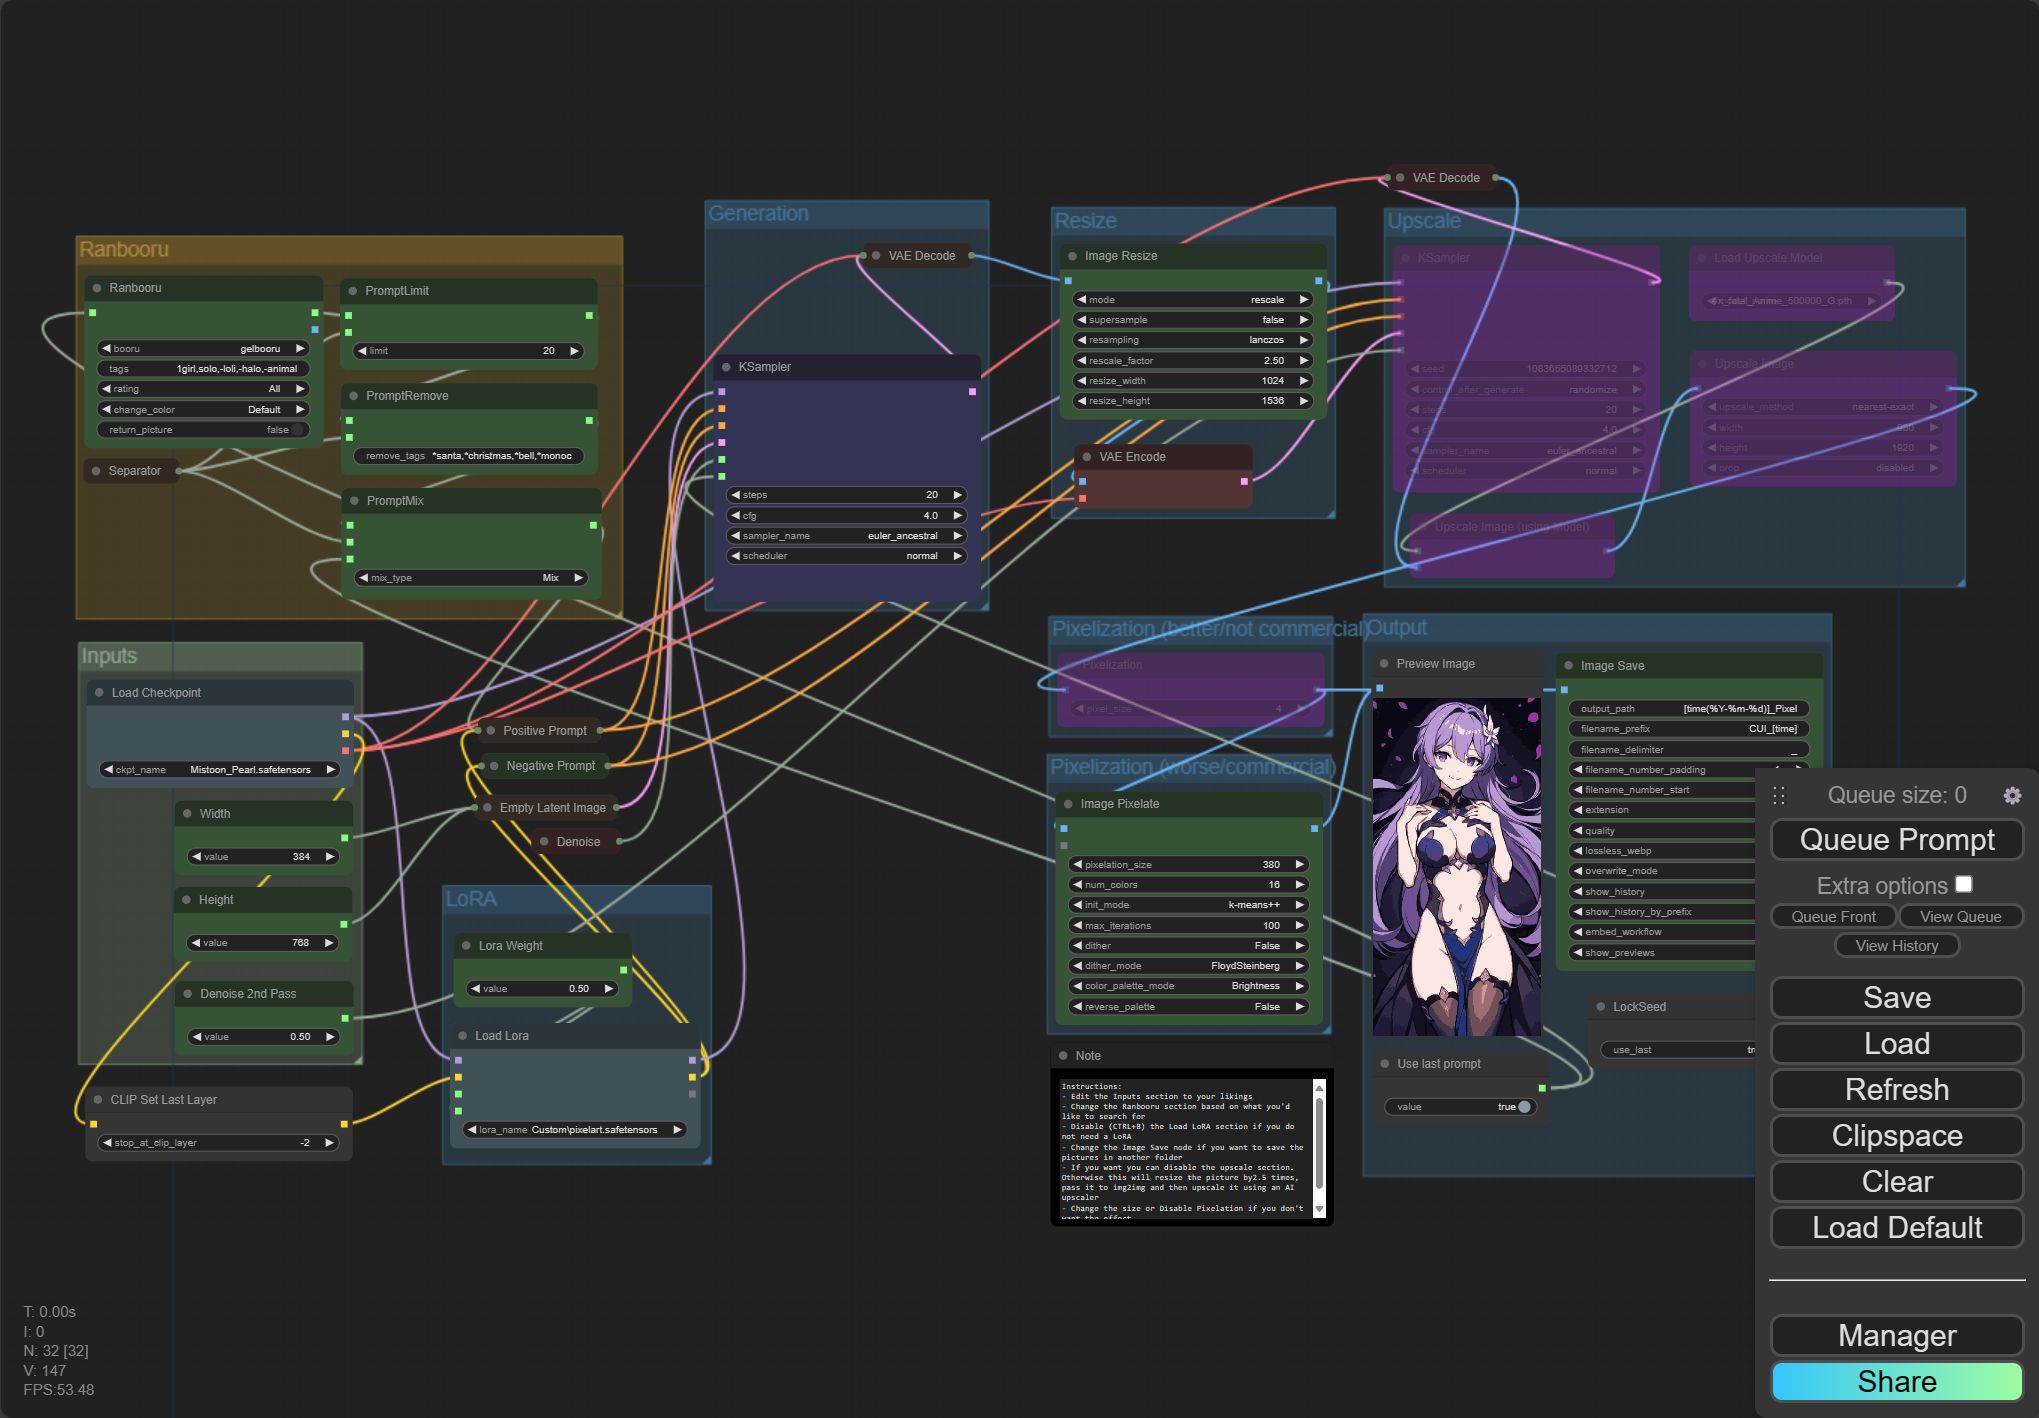Screen dimensions: 2039x1418
Task: Collapse the Image Pixelate node dot
Action: [1068, 804]
